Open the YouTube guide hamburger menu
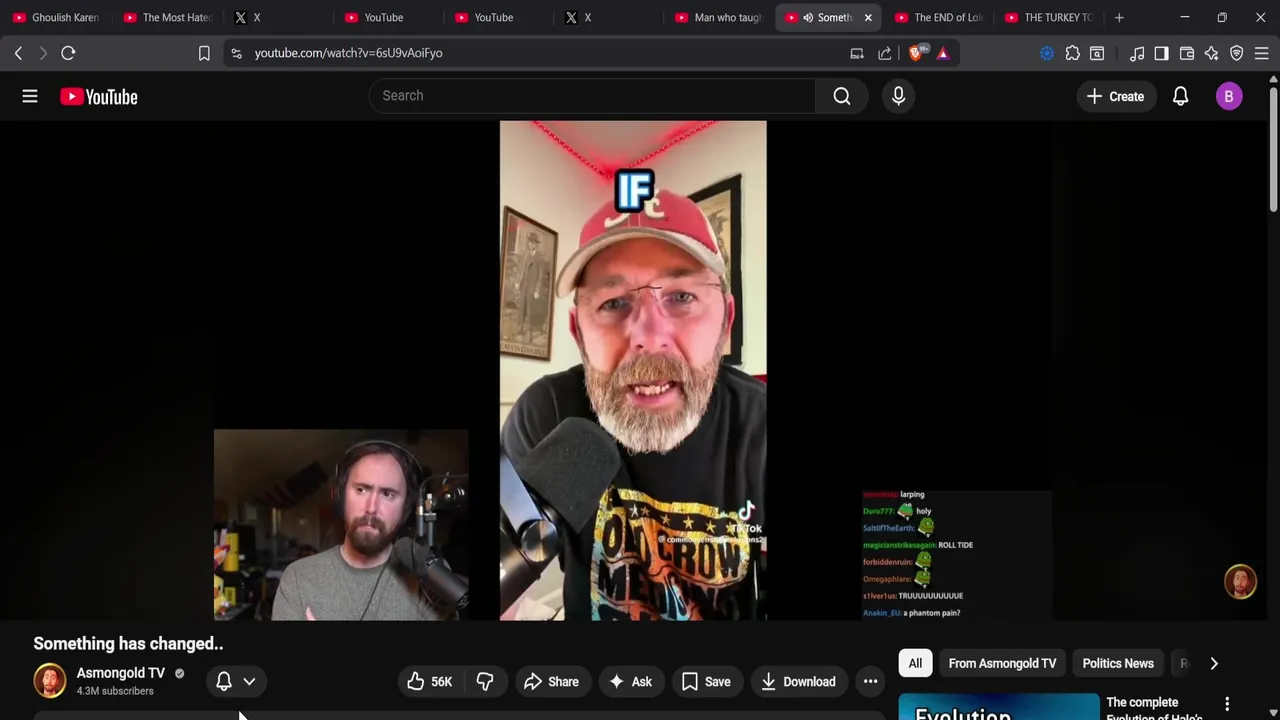 30,96
